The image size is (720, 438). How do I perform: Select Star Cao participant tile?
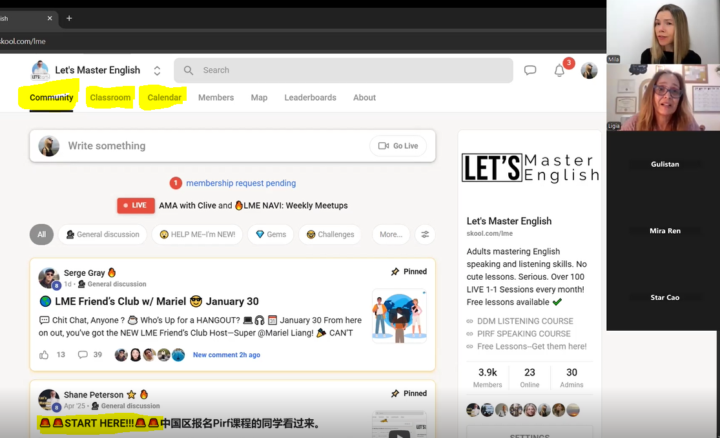pos(664,297)
